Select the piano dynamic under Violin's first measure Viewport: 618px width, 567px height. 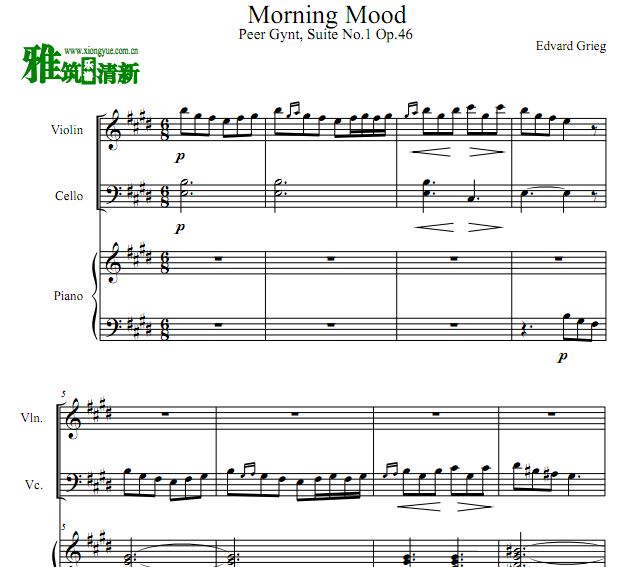click(x=180, y=157)
